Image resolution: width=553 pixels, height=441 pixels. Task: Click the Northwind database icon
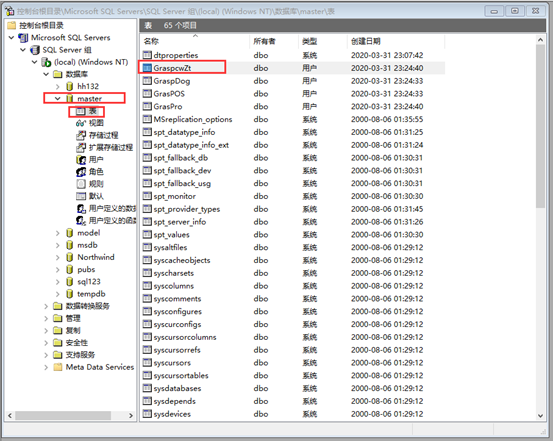click(70, 257)
